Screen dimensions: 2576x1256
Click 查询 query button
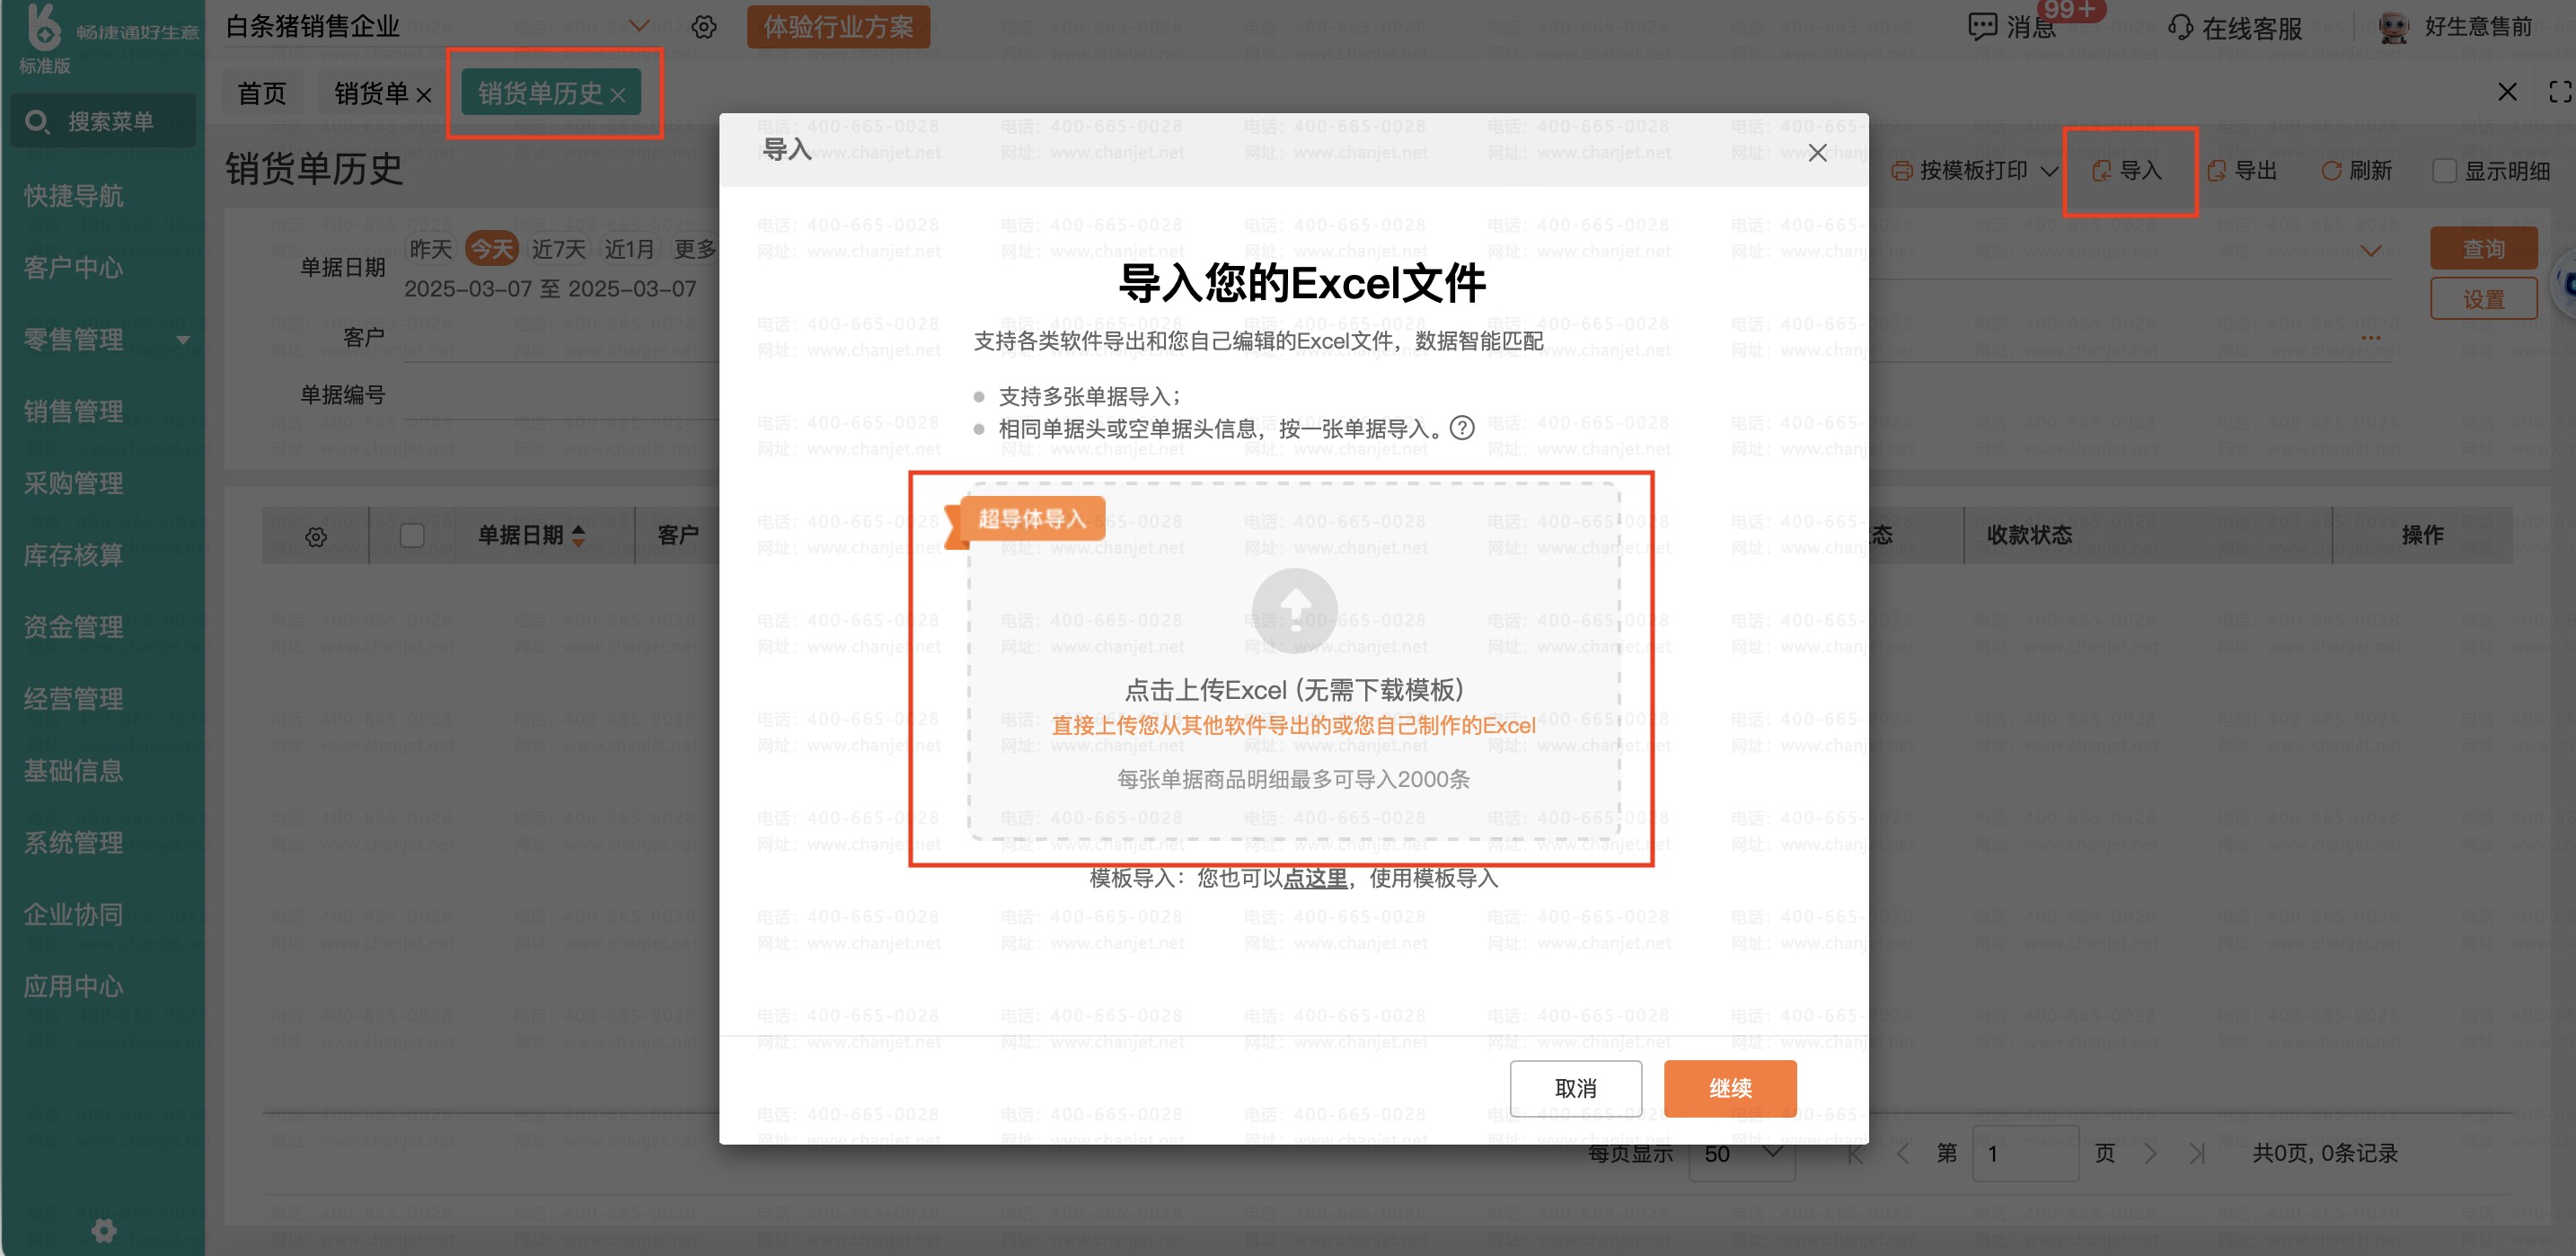[2484, 249]
